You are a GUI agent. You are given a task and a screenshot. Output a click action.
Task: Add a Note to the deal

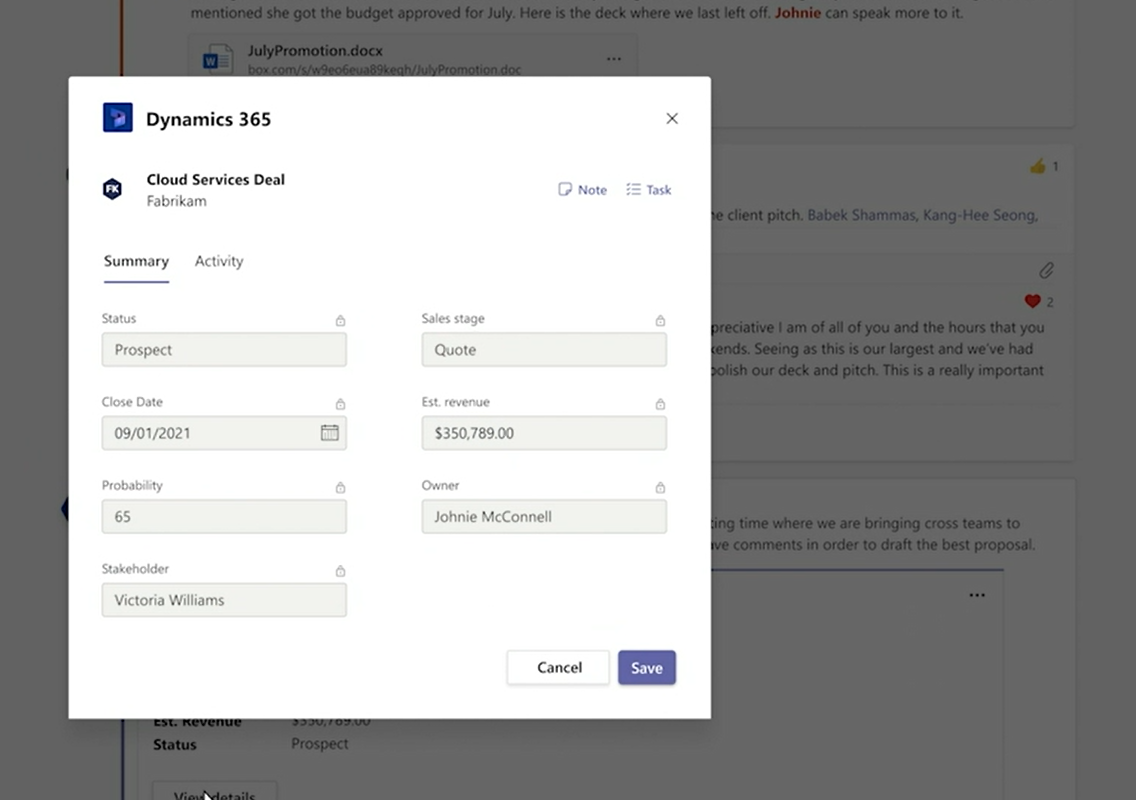click(x=582, y=190)
